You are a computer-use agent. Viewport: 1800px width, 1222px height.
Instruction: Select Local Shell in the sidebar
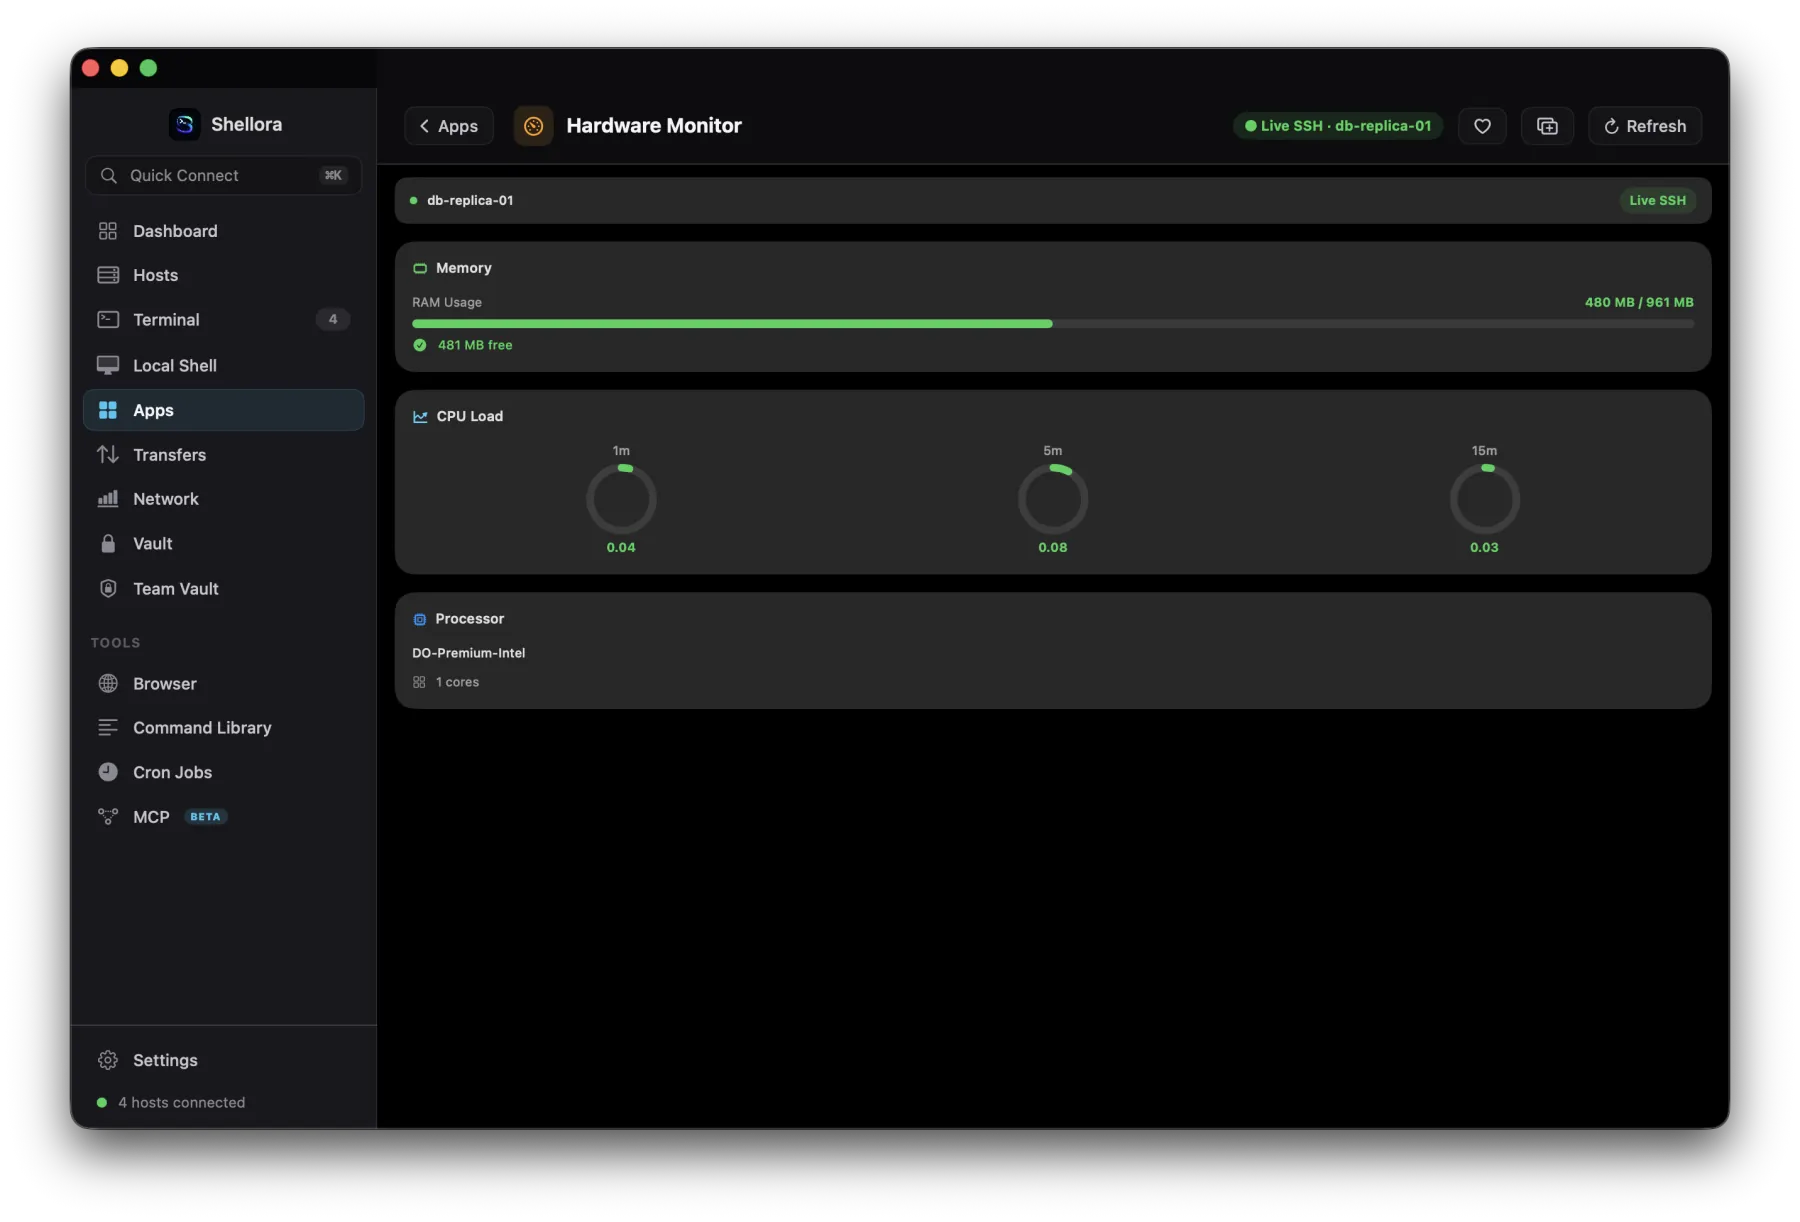coord(224,365)
